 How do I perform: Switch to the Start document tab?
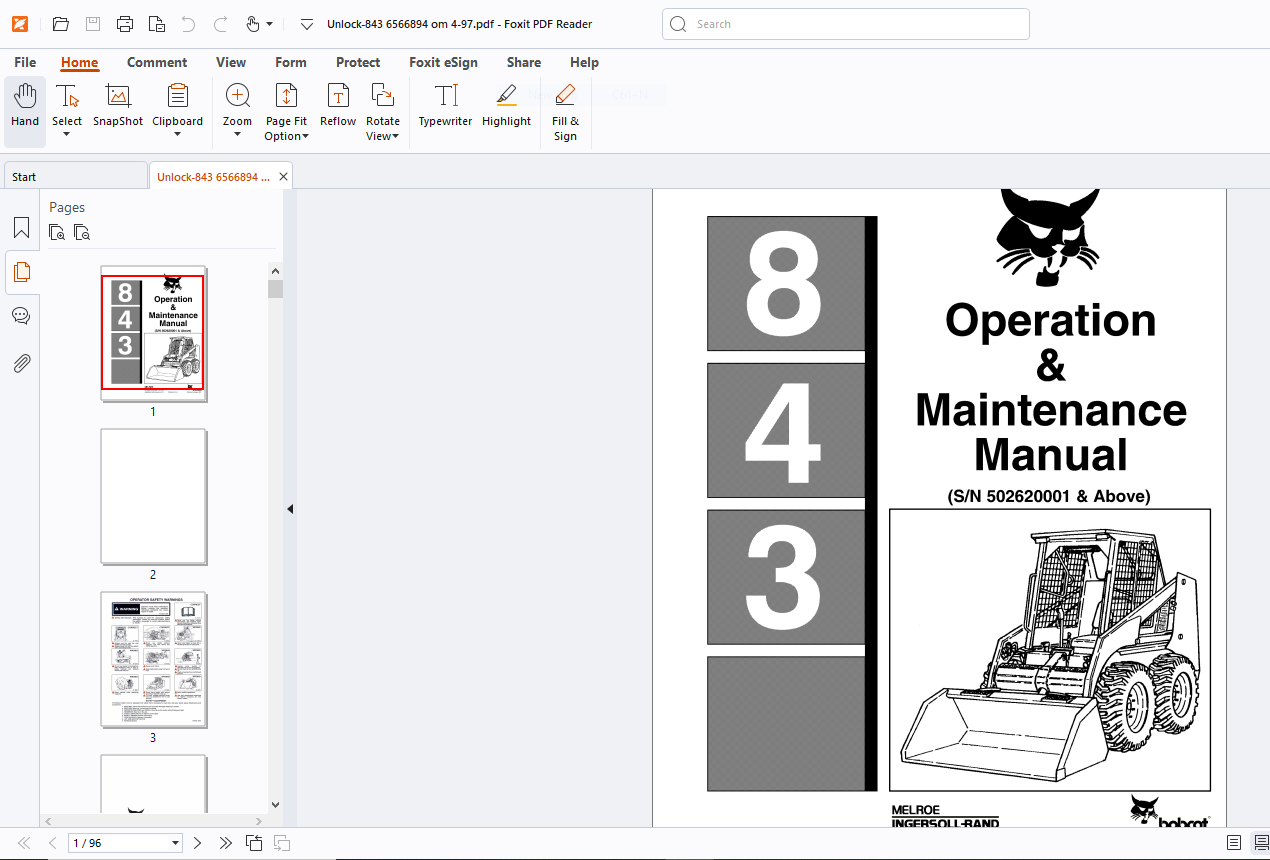tap(75, 177)
